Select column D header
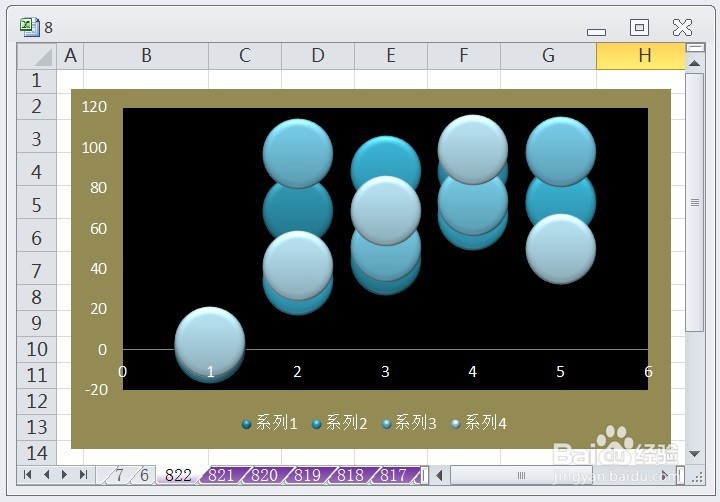 318,56
